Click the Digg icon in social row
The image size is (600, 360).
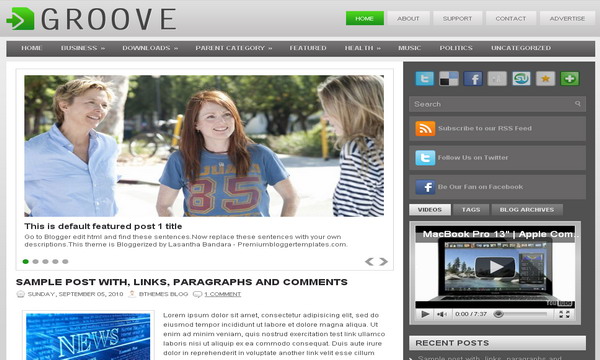[x=497, y=78]
